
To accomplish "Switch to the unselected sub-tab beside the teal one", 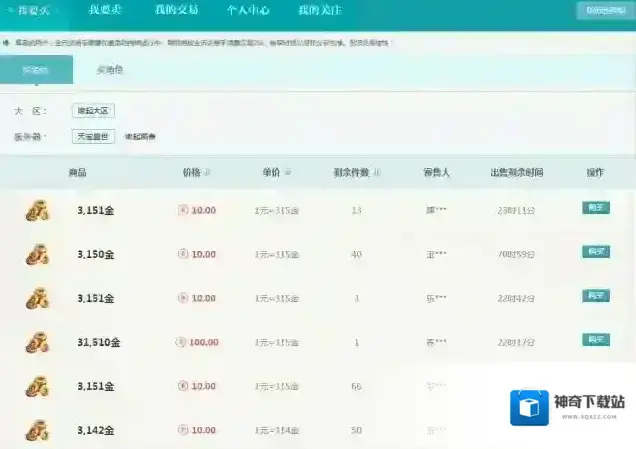I will (x=110, y=70).
